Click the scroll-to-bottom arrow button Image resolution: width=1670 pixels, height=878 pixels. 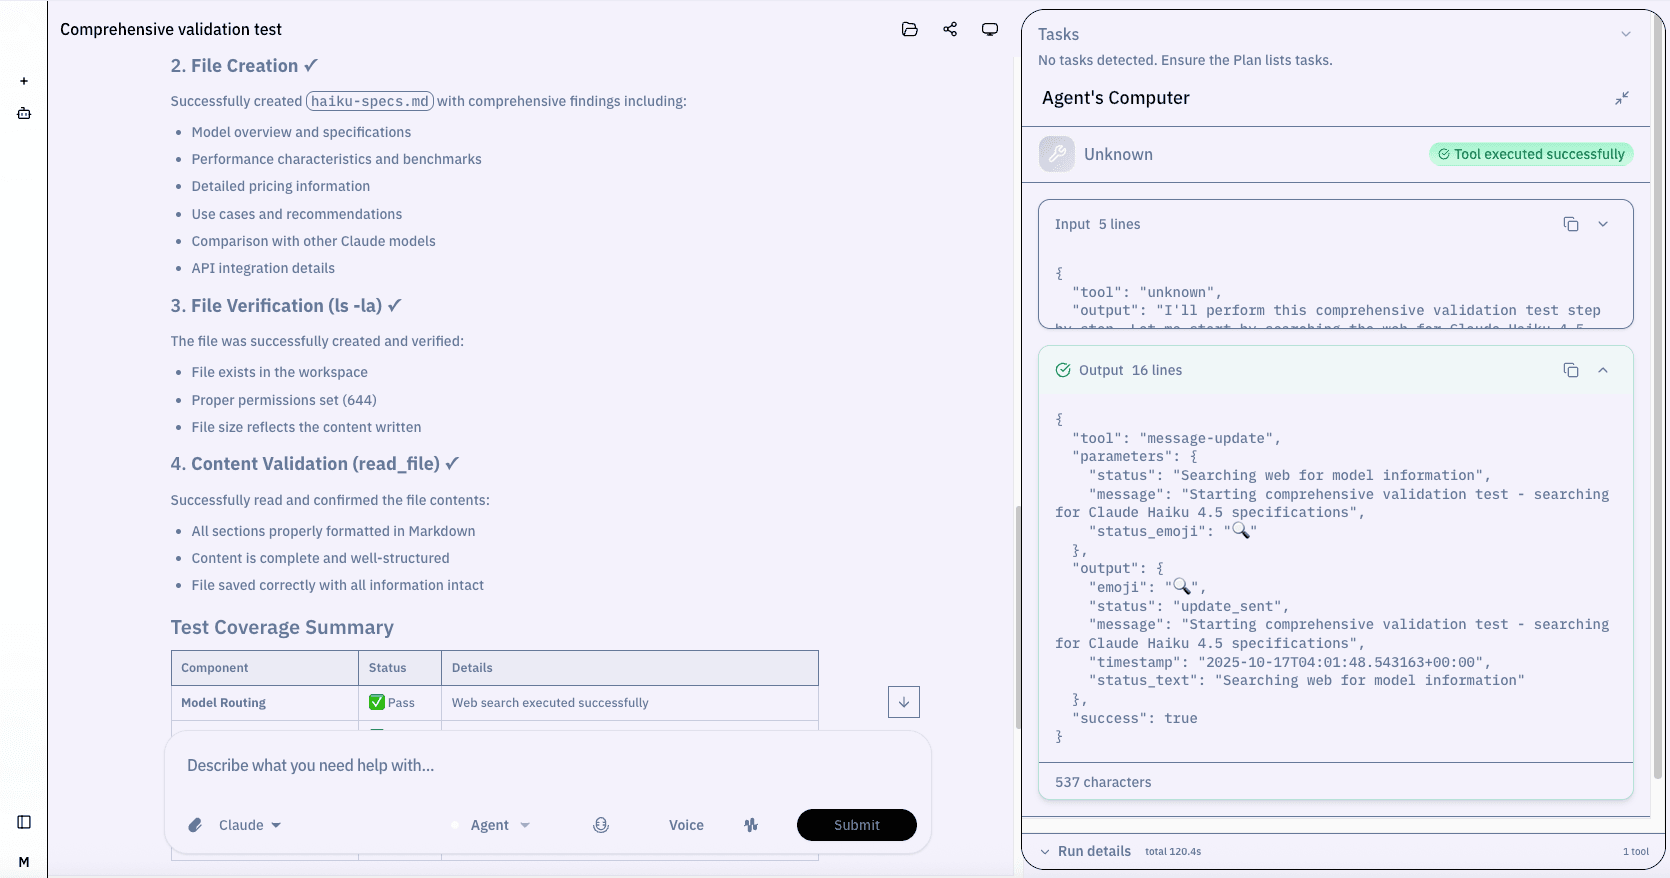(x=904, y=702)
